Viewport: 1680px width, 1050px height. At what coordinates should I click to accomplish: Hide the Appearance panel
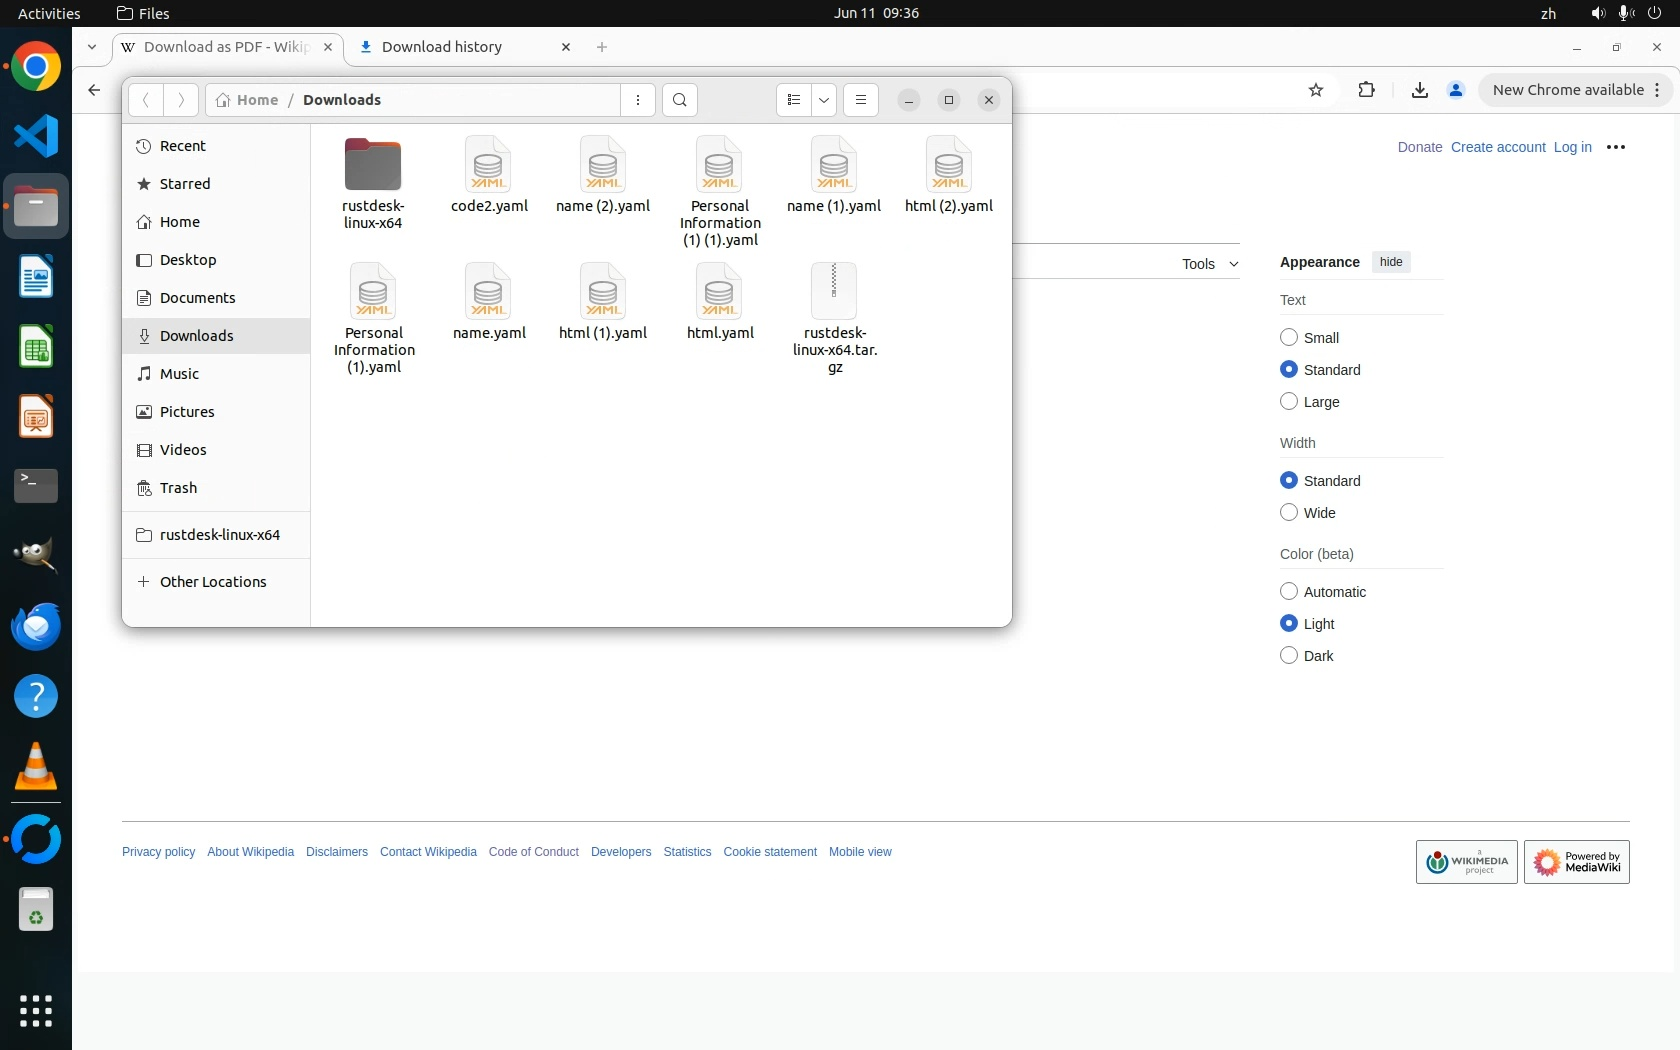pos(1391,262)
